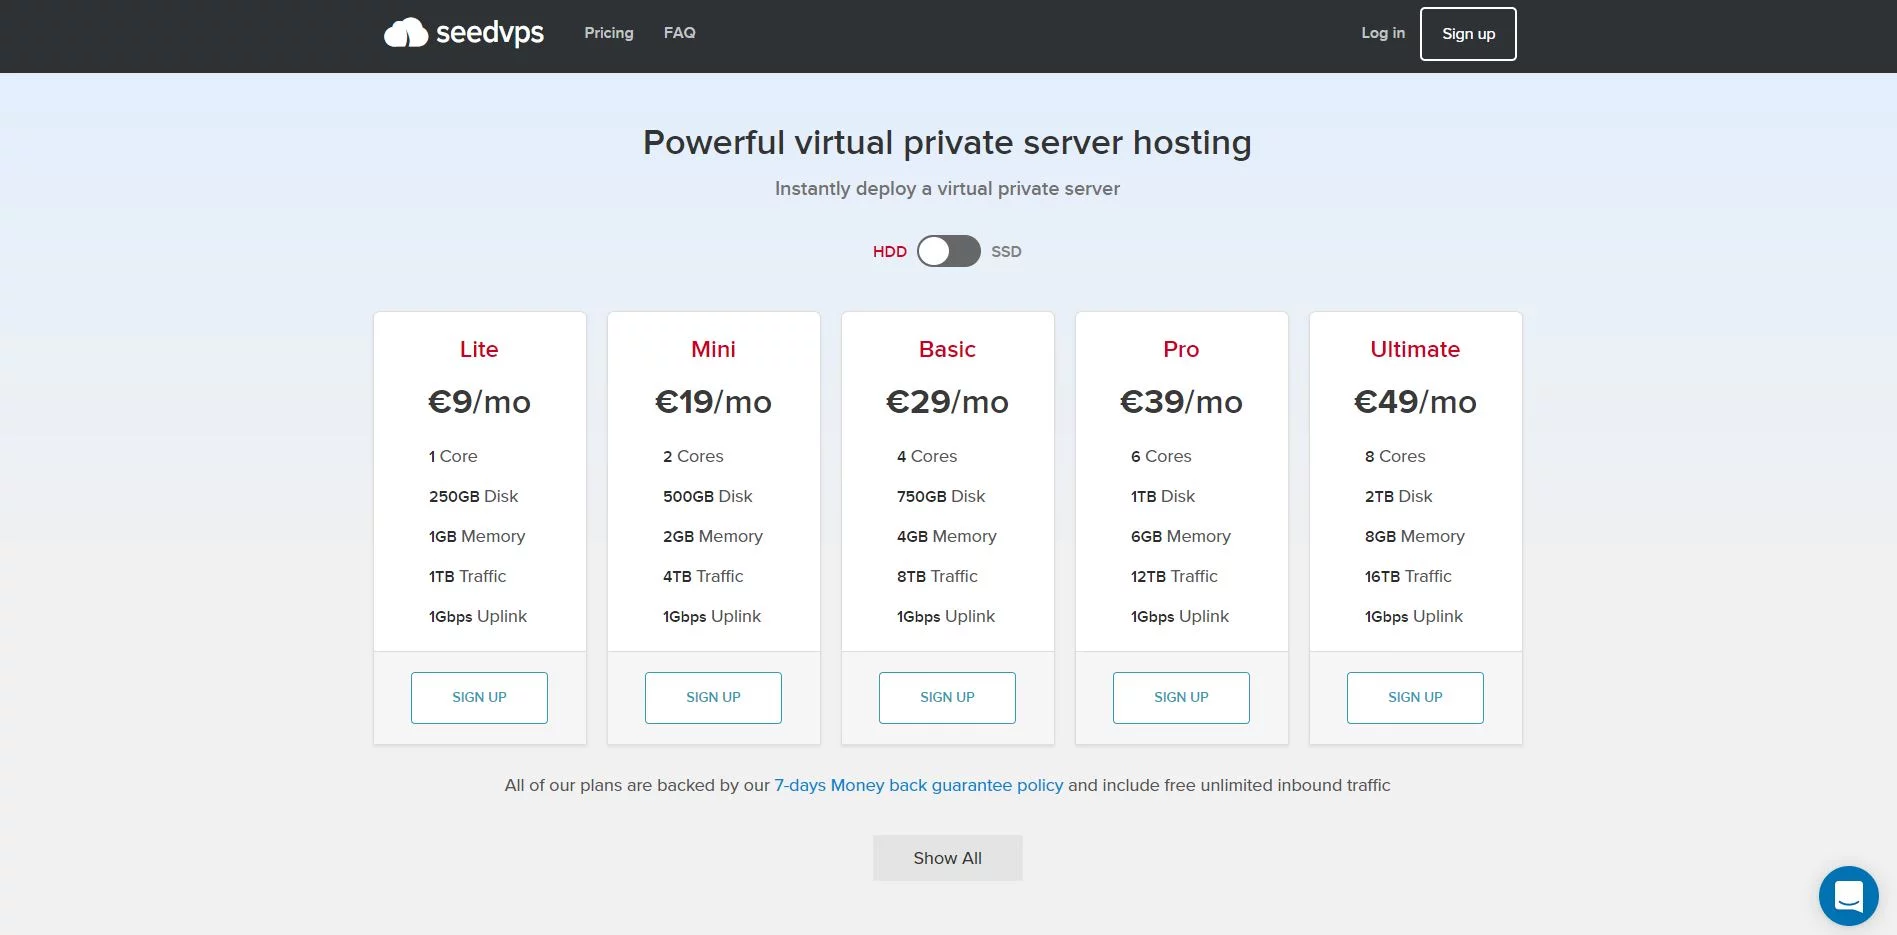Click the Show All button

[x=947, y=858]
